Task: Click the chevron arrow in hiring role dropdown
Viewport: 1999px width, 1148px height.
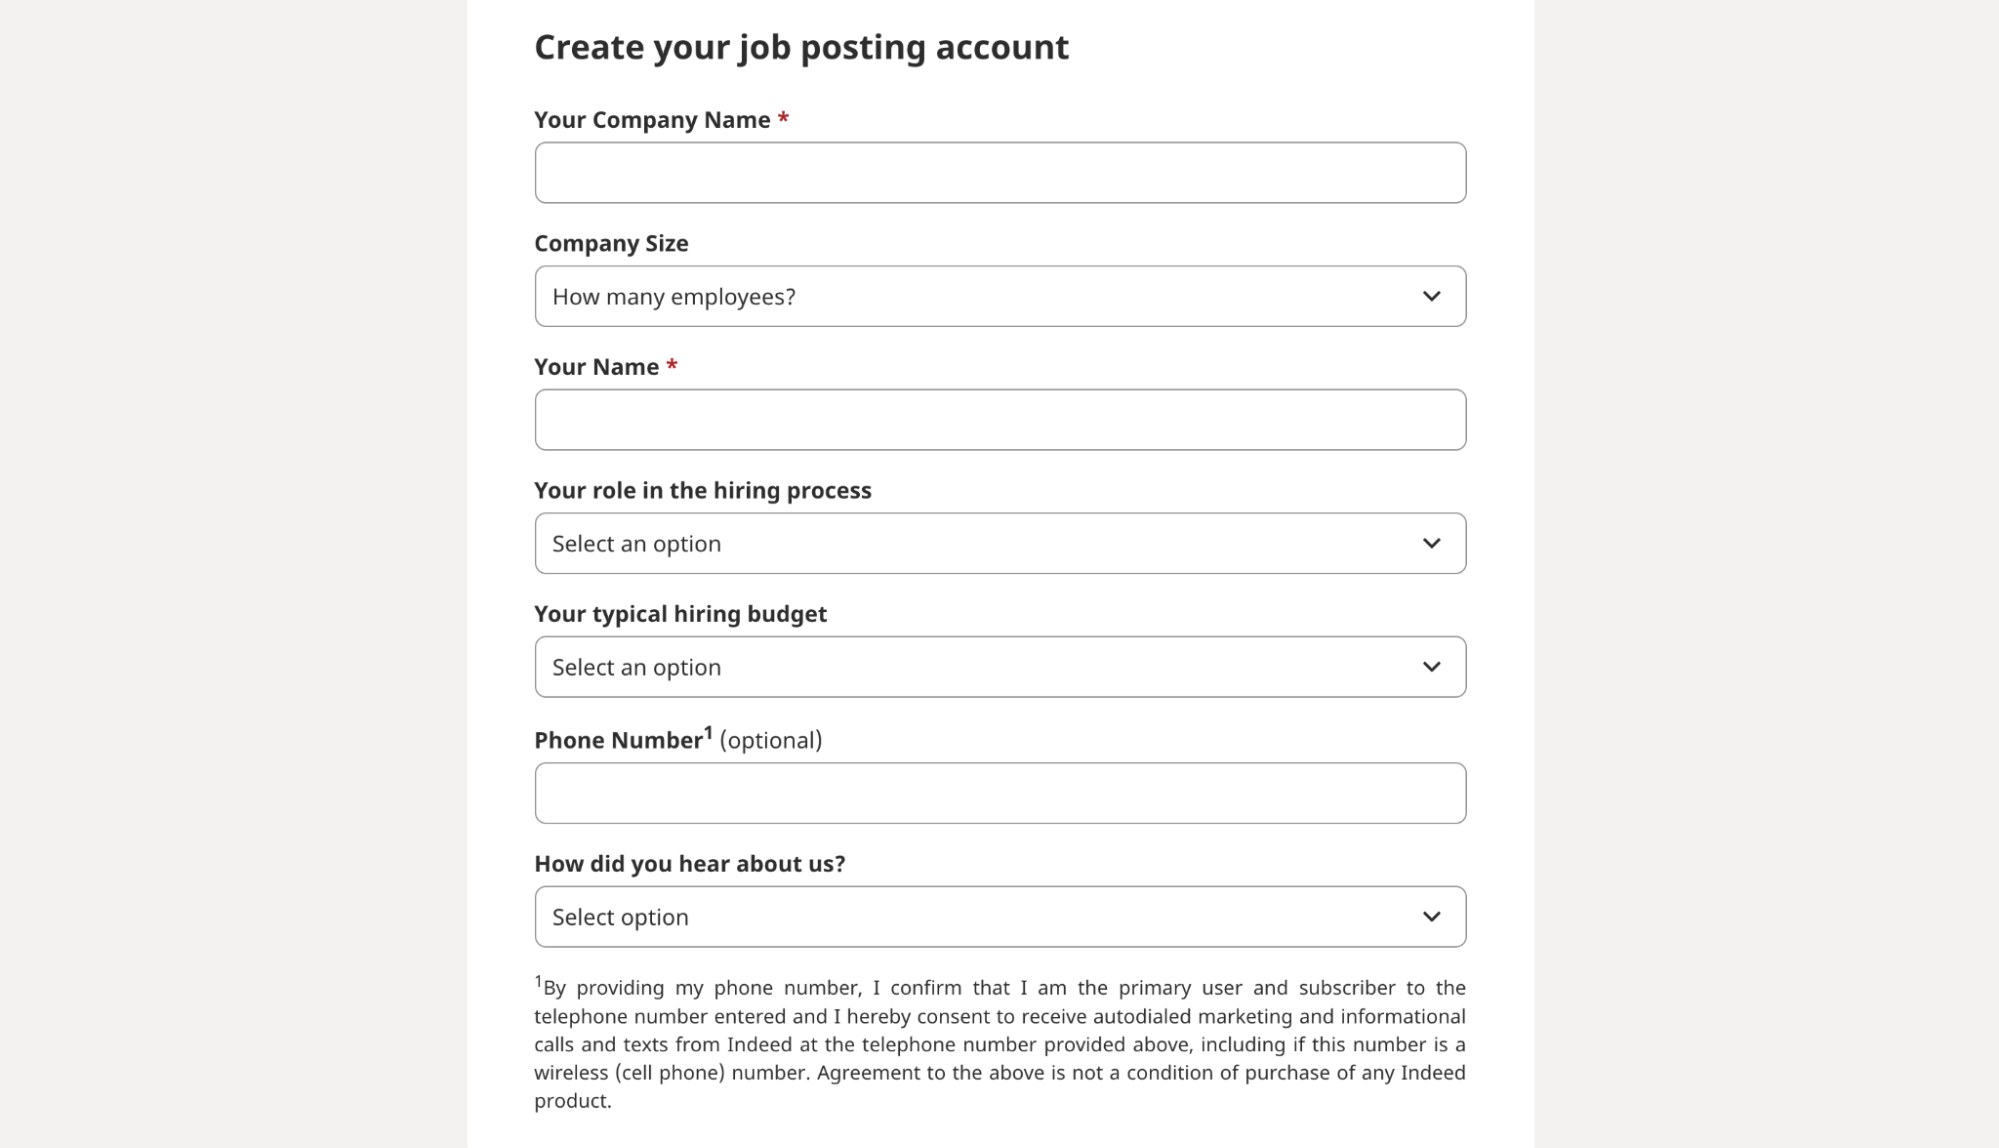Action: point(1431,544)
